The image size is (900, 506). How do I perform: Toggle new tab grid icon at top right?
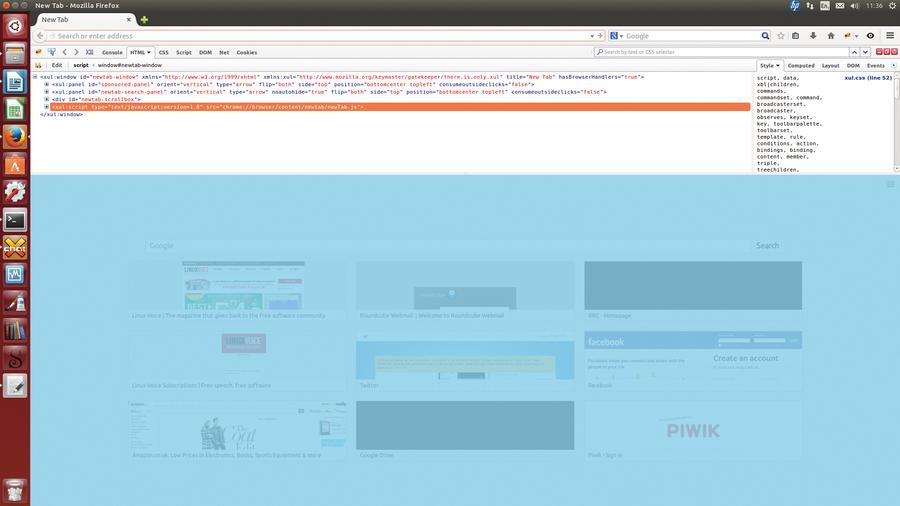coord(890,184)
